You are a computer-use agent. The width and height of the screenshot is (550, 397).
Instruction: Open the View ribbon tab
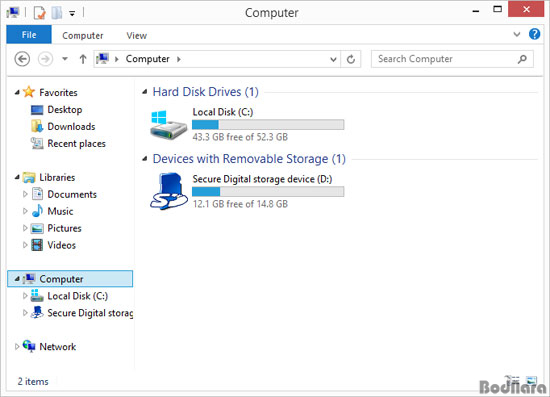point(136,35)
